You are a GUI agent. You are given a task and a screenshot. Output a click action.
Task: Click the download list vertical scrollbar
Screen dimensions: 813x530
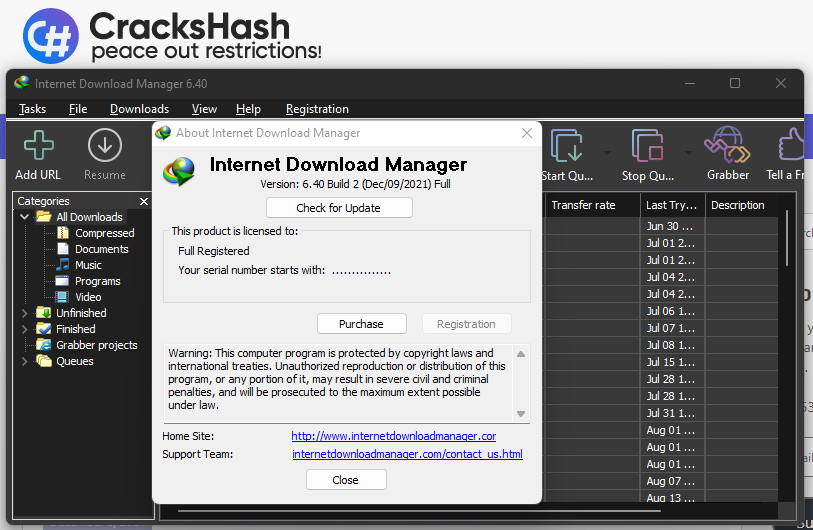(787, 239)
